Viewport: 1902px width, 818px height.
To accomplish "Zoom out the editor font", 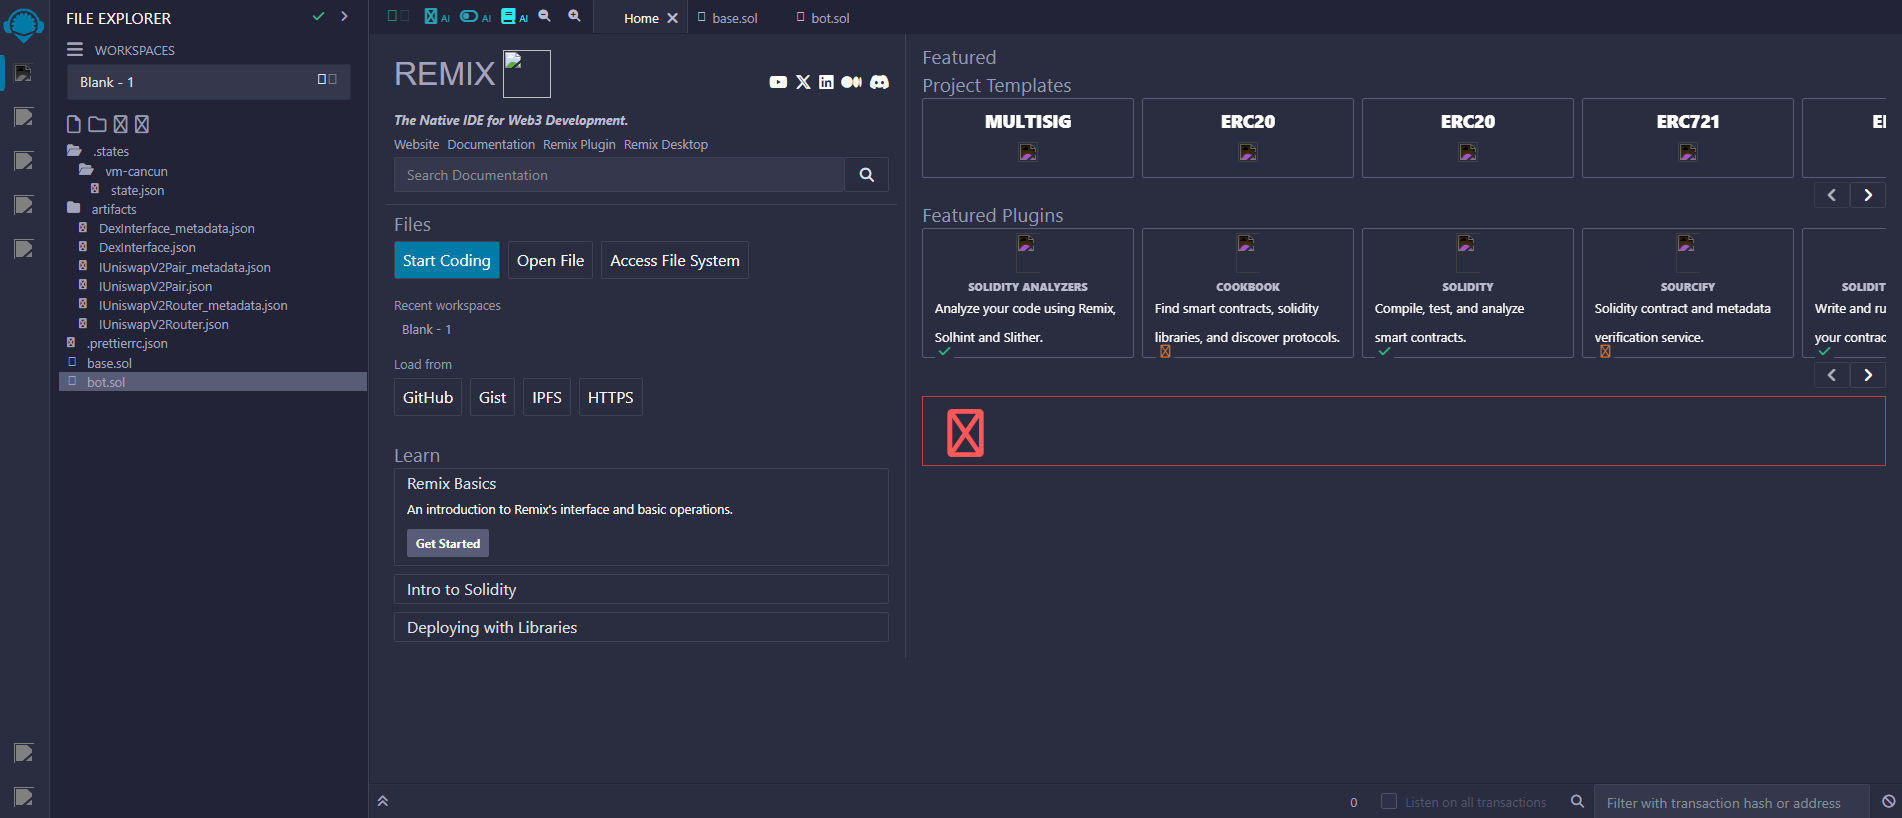I will [x=545, y=16].
